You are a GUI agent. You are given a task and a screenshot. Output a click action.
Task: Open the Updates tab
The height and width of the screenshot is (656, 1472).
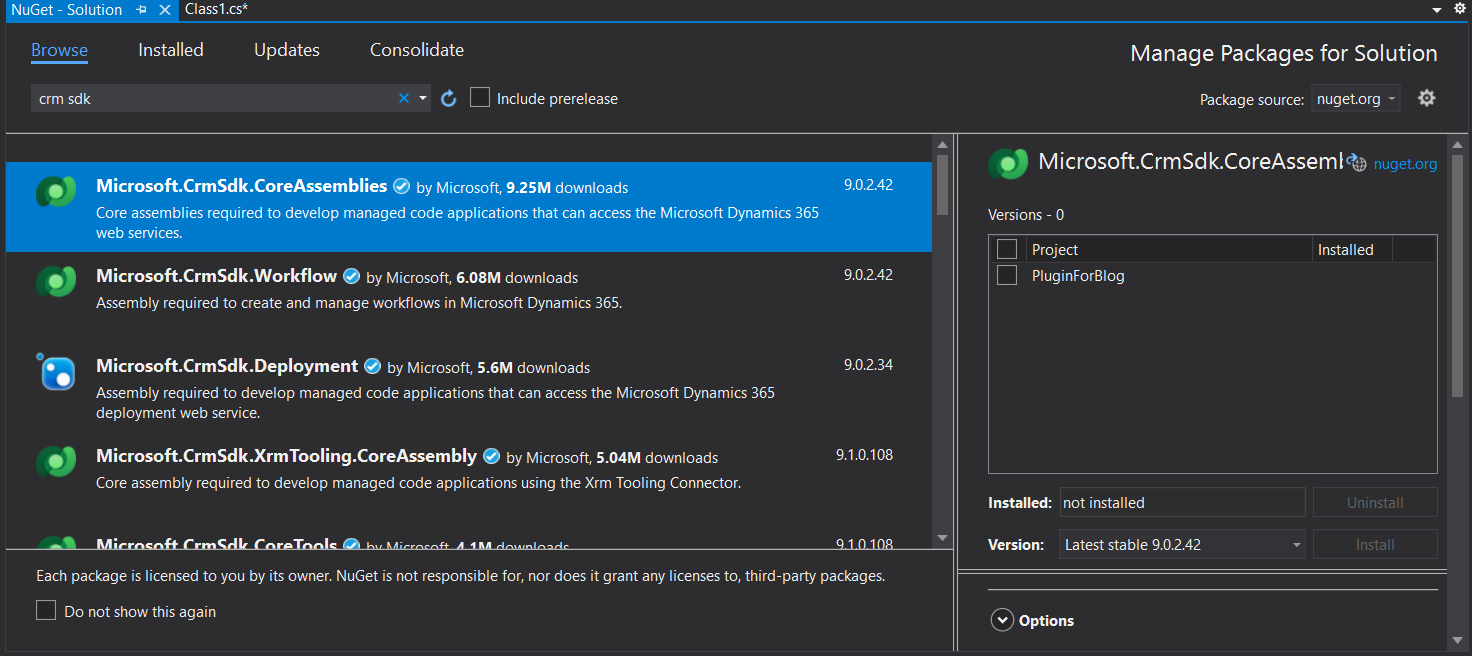(287, 50)
